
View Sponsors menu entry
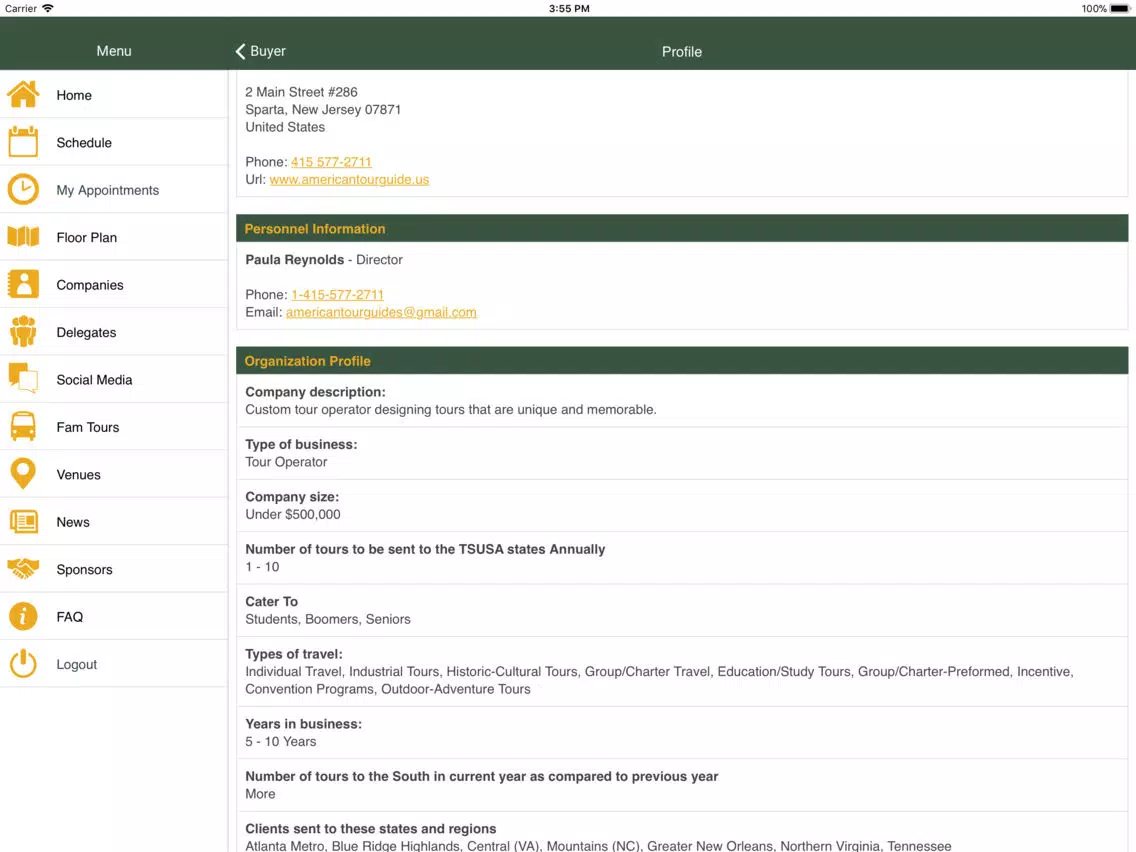[114, 569]
